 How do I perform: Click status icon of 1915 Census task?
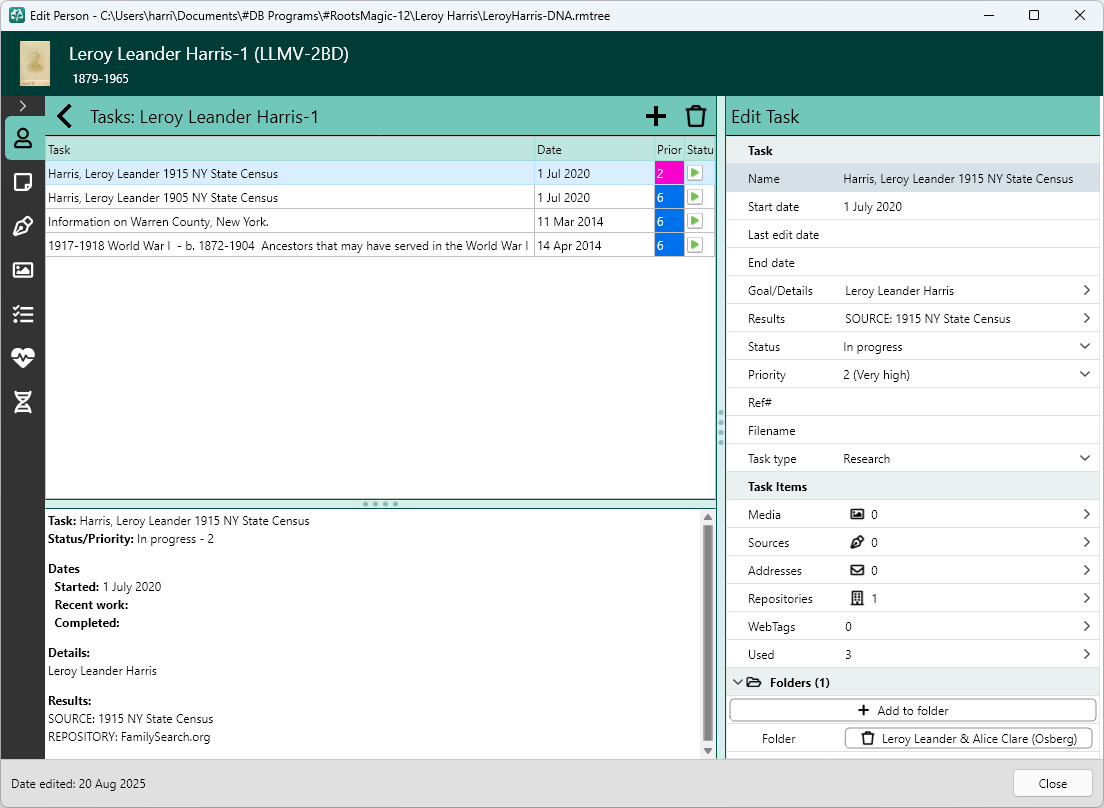coord(695,173)
